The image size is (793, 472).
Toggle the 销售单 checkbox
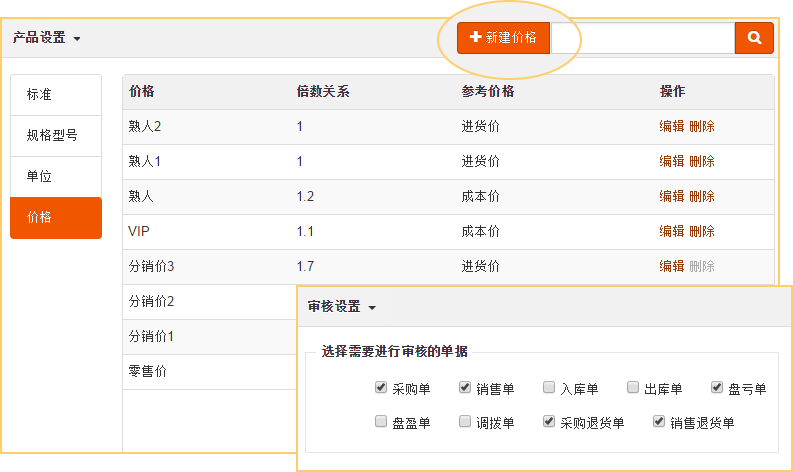click(x=465, y=388)
